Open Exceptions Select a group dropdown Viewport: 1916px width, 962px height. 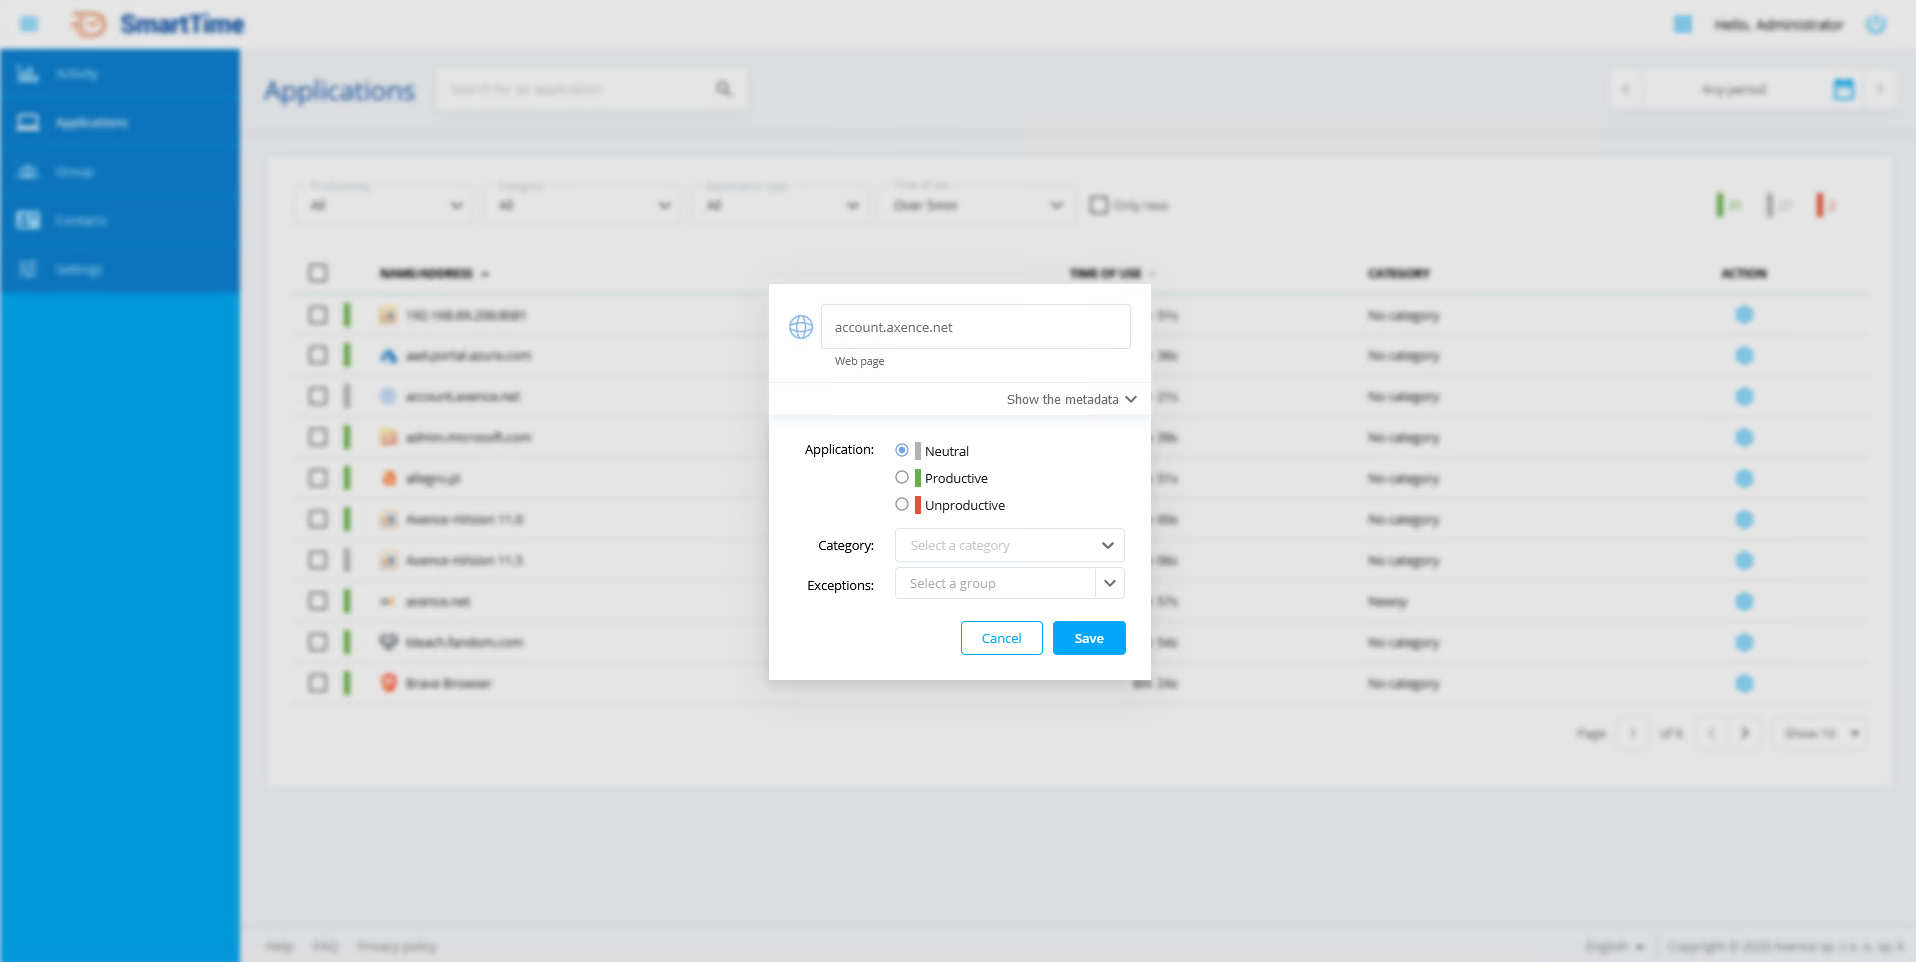(1009, 584)
